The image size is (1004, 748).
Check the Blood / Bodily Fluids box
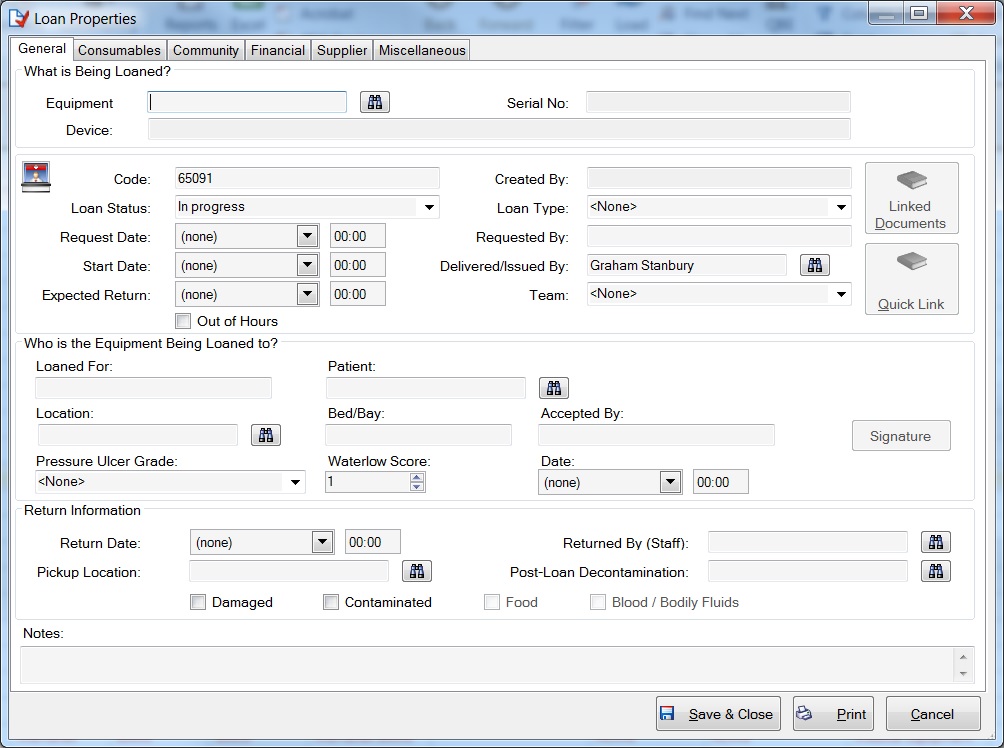tap(597, 602)
